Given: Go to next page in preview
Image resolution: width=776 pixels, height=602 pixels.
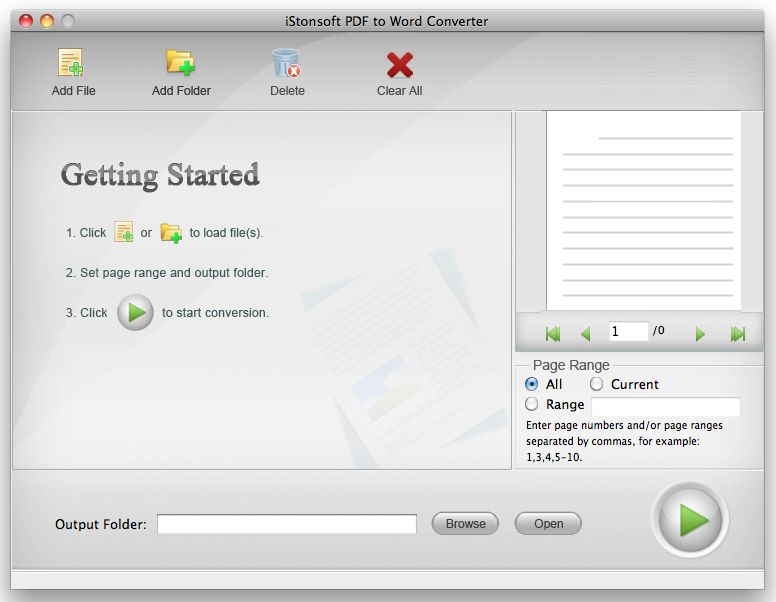Looking at the screenshot, I should (700, 334).
